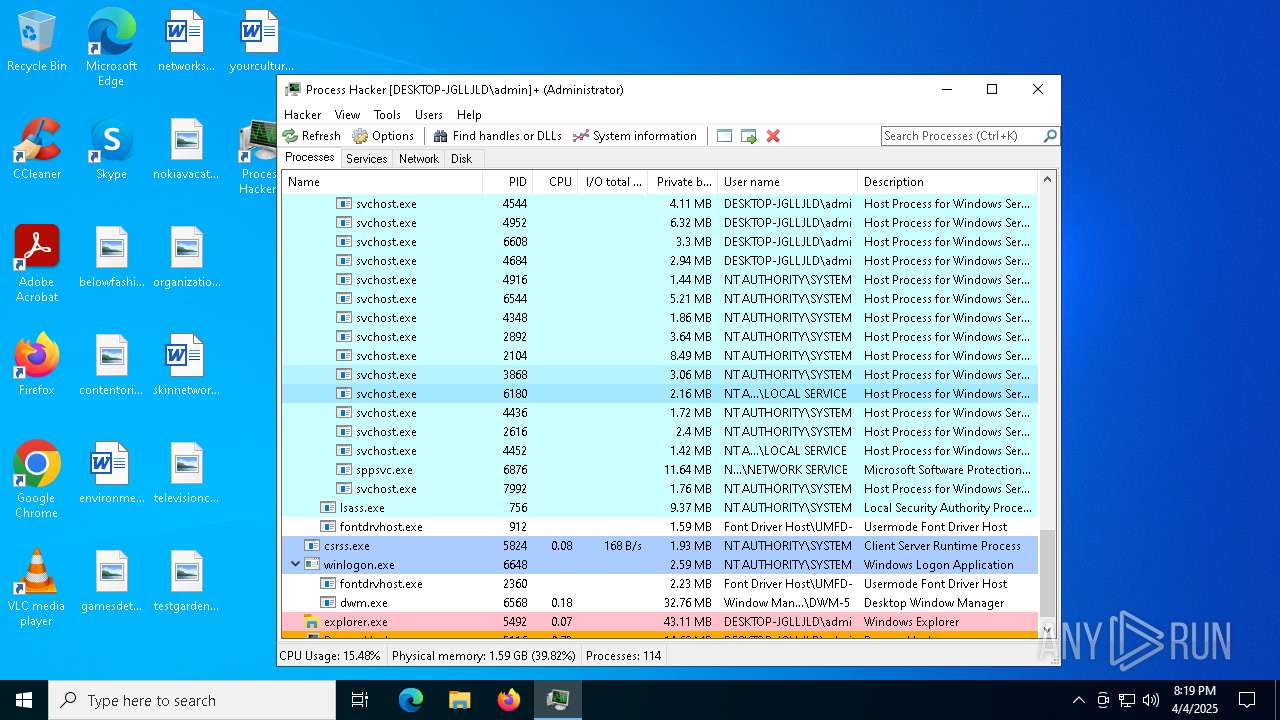Select the explorer.exe process row
Viewport: 1280px width, 720px height.
(660, 622)
